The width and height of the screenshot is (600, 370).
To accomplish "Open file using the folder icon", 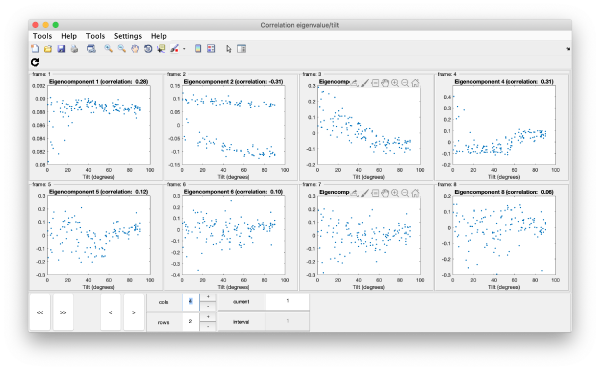I will (48, 49).
